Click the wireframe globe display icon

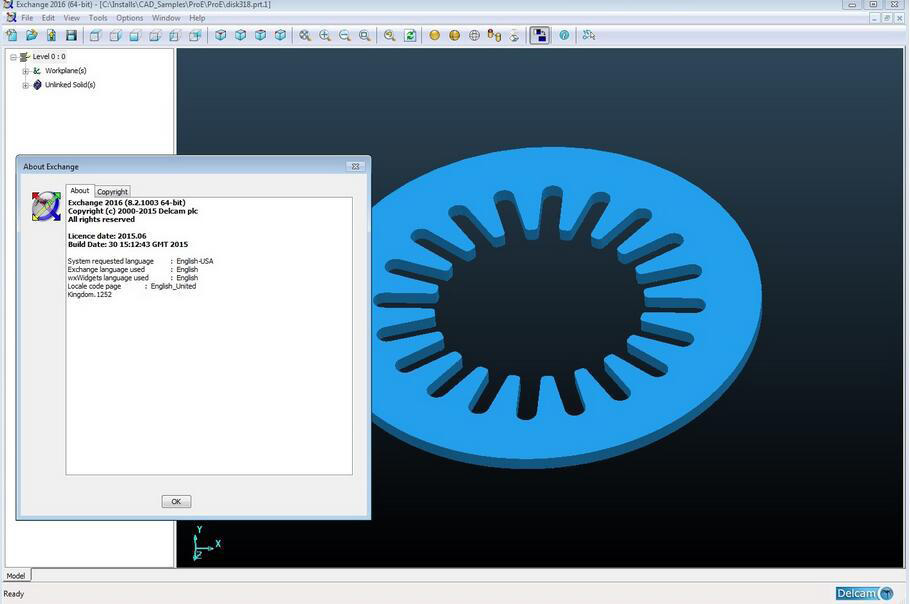[474, 35]
